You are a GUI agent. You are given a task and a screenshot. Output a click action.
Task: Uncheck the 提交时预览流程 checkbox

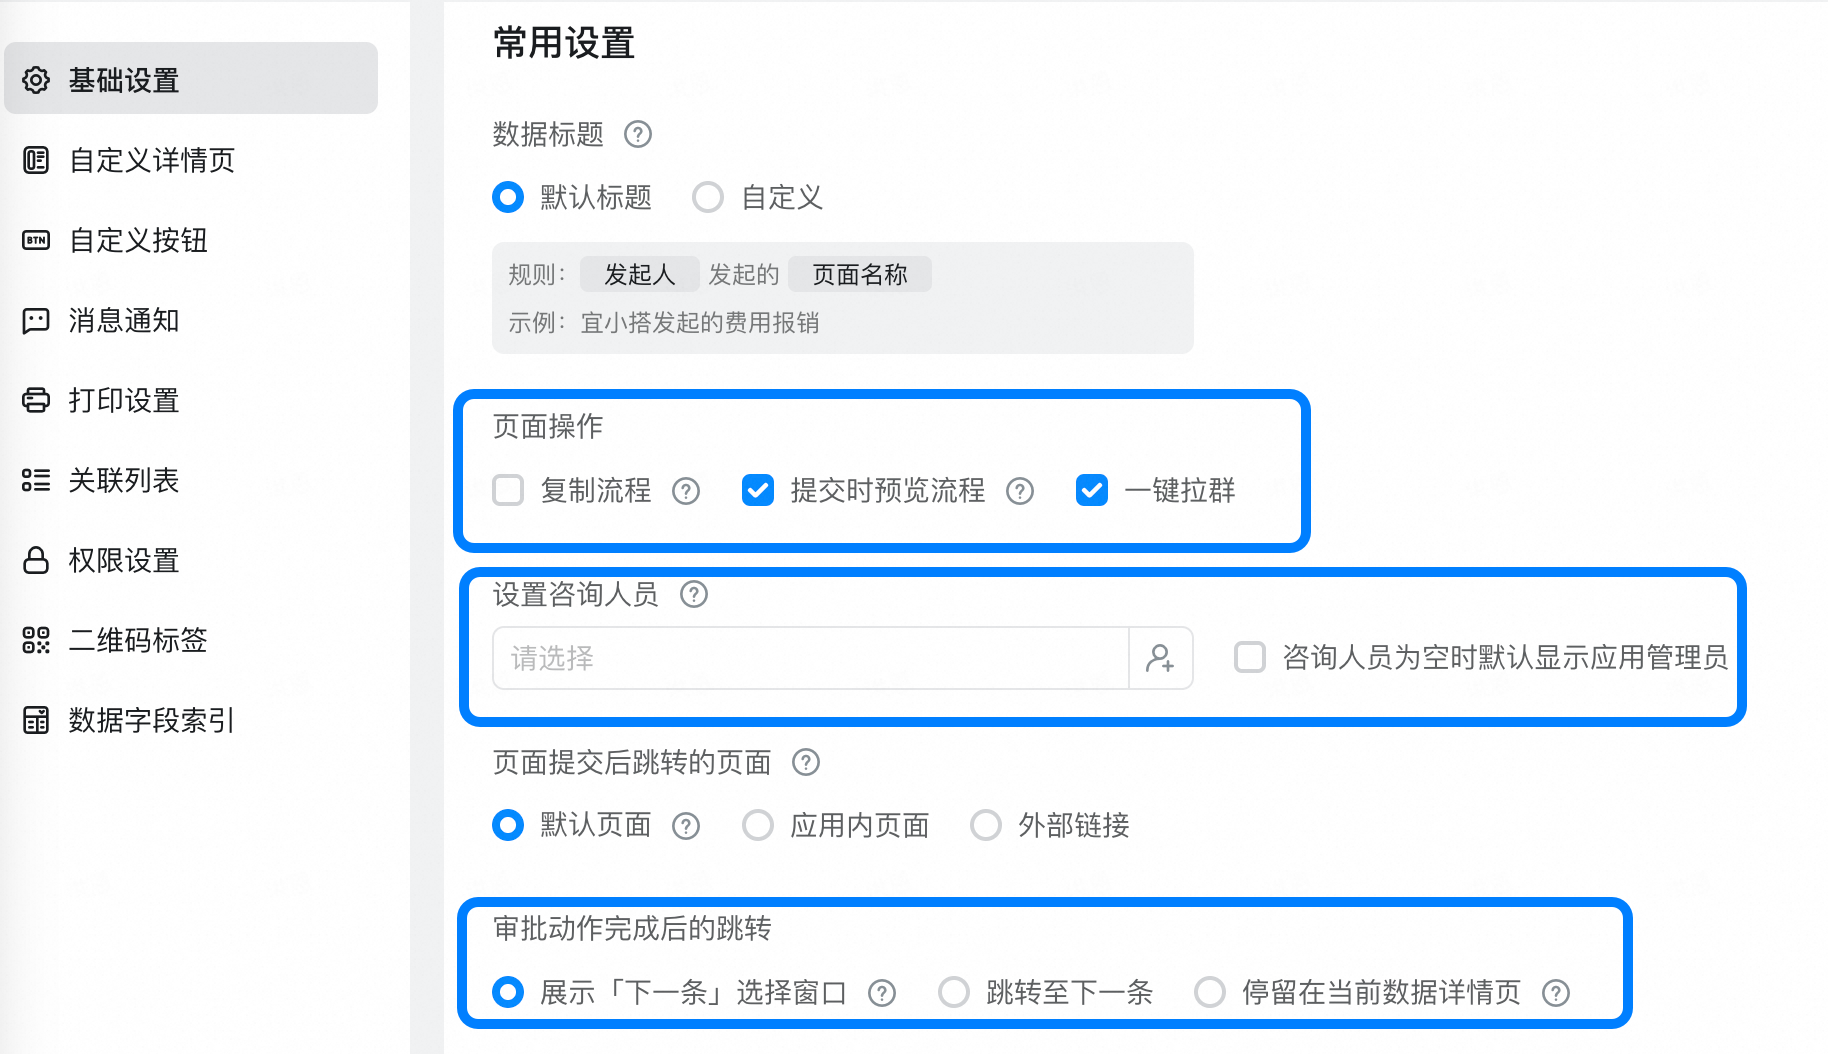click(758, 490)
